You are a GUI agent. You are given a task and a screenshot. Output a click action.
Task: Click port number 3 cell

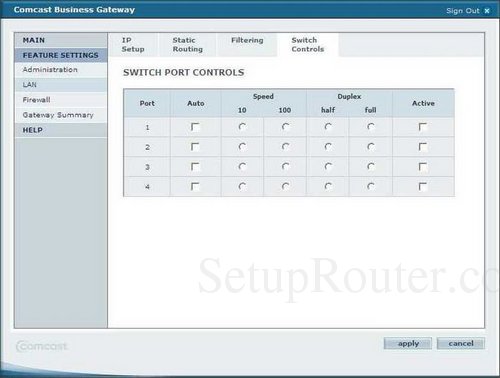(x=147, y=167)
